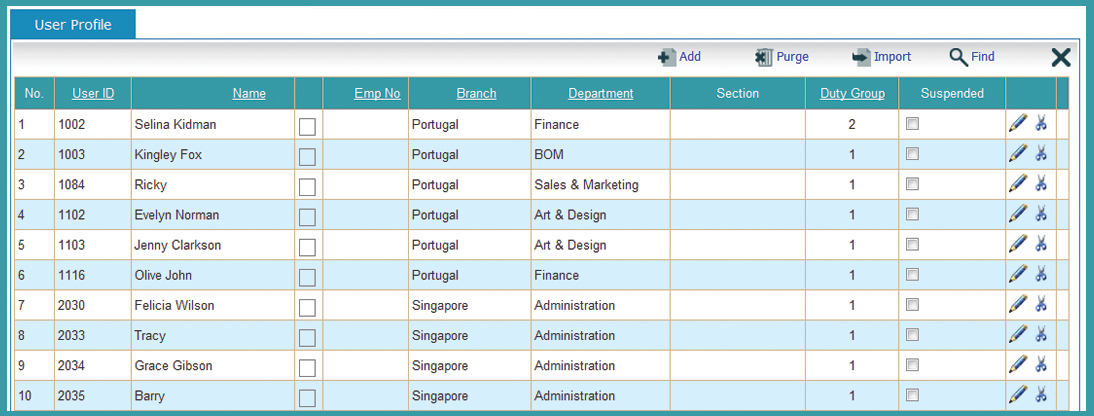Click the Purge icon in toolbar
The image size is (1094, 416).
coord(764,57)
